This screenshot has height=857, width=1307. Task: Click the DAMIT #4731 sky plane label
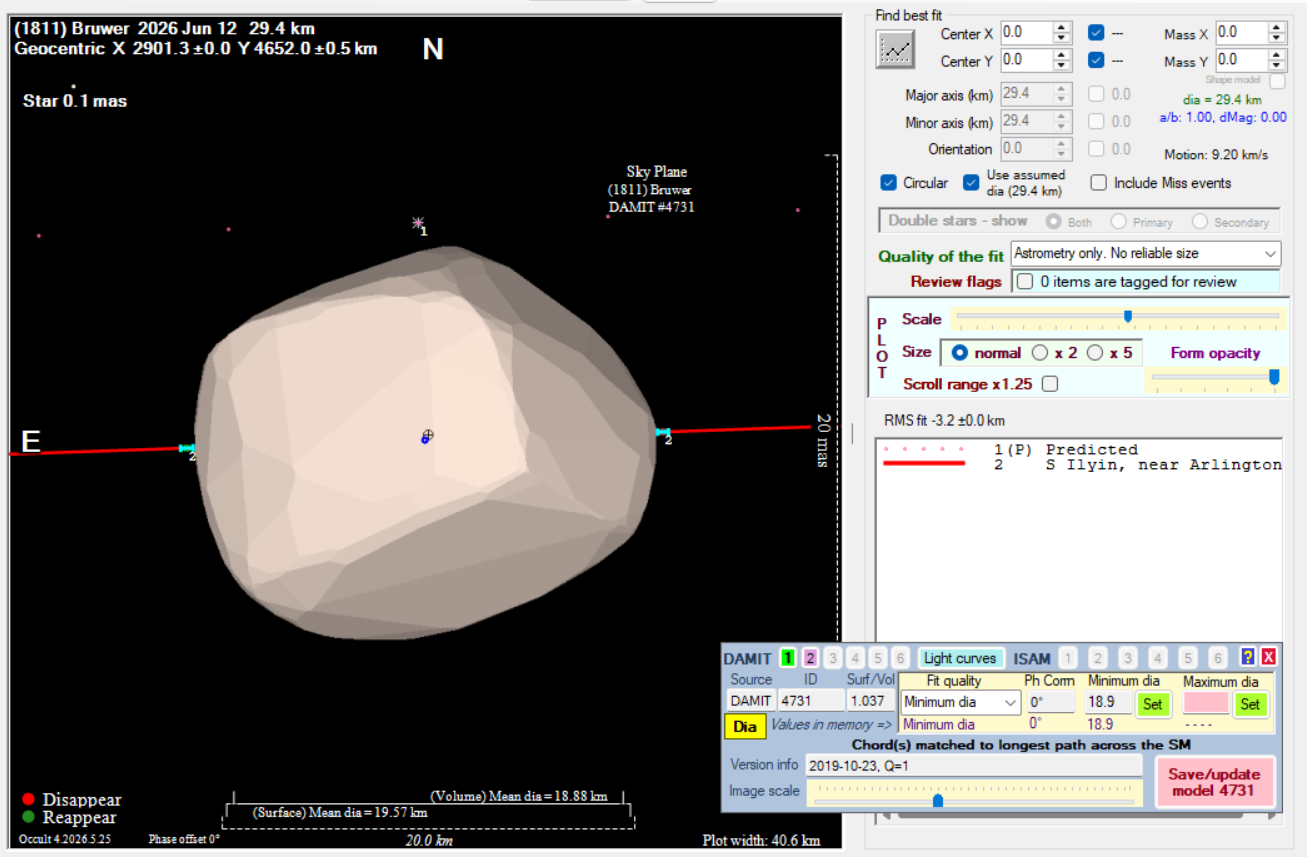click(x=651, y=208)
